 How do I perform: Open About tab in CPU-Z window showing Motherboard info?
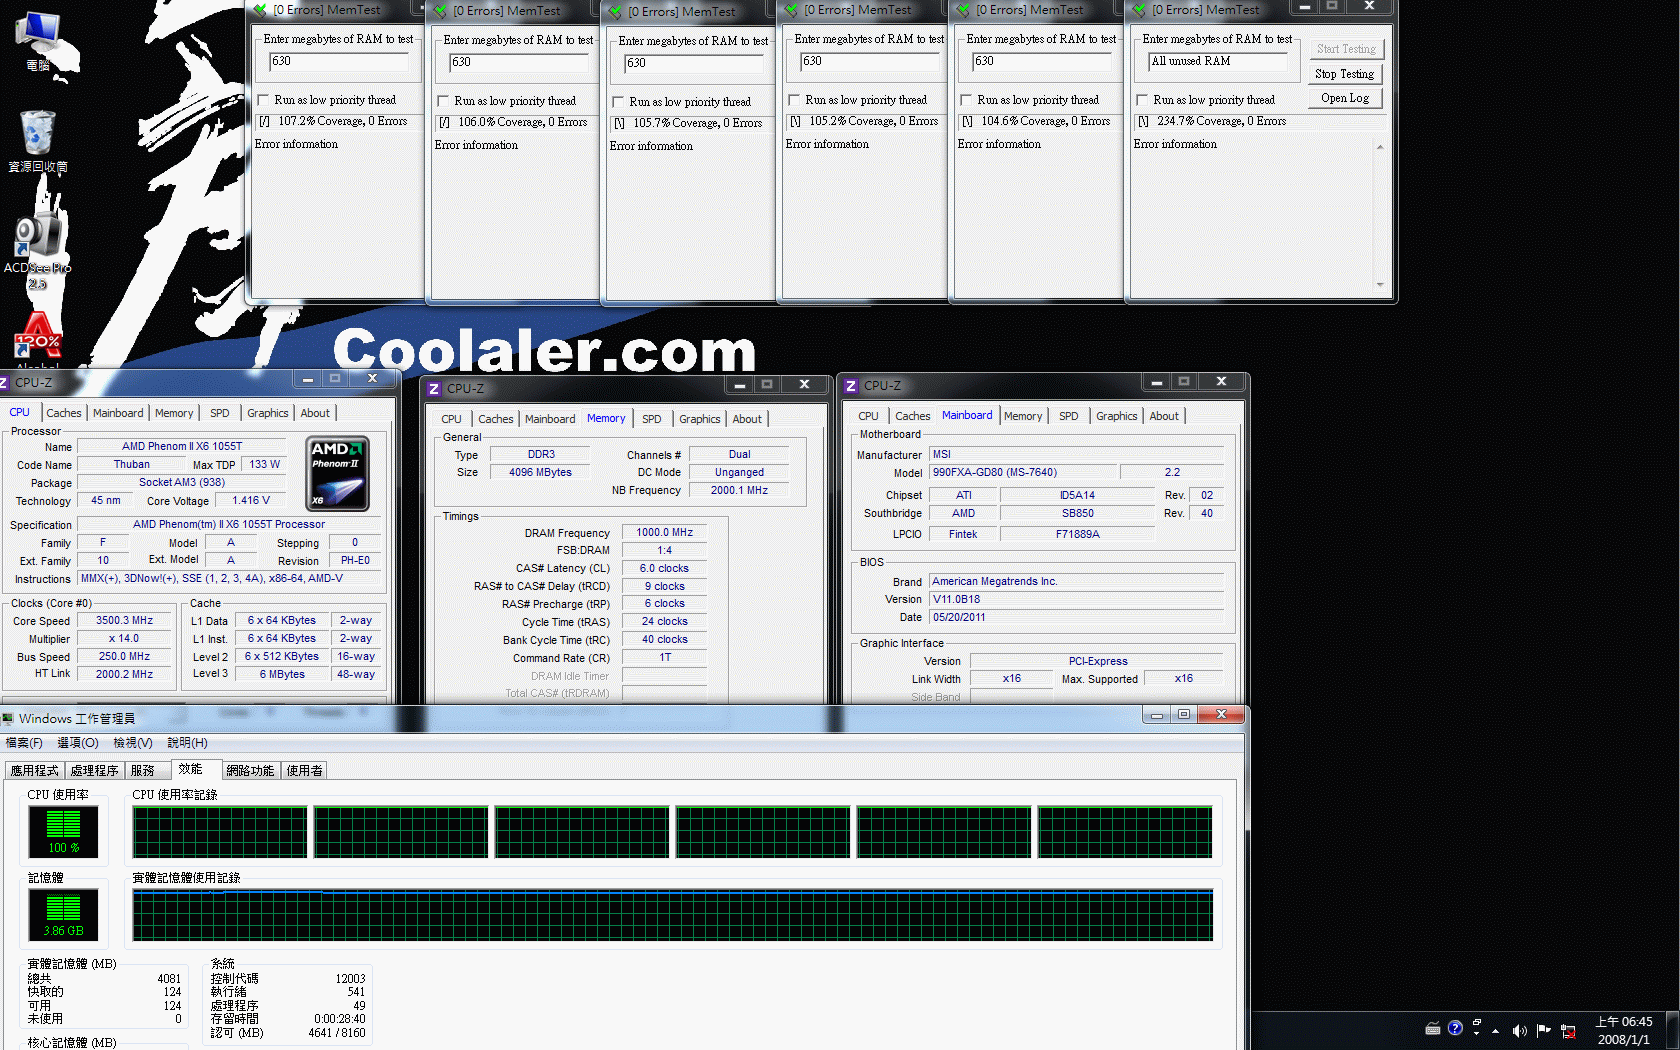tap(1164, 416)
